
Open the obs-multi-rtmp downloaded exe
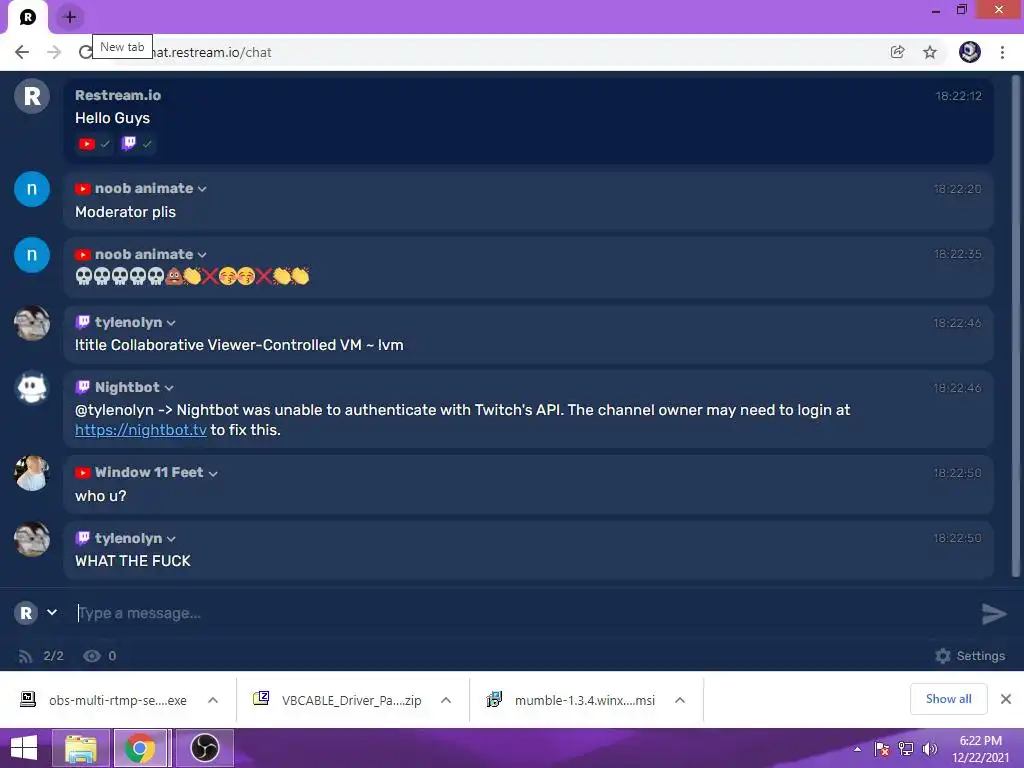point(104,700)
